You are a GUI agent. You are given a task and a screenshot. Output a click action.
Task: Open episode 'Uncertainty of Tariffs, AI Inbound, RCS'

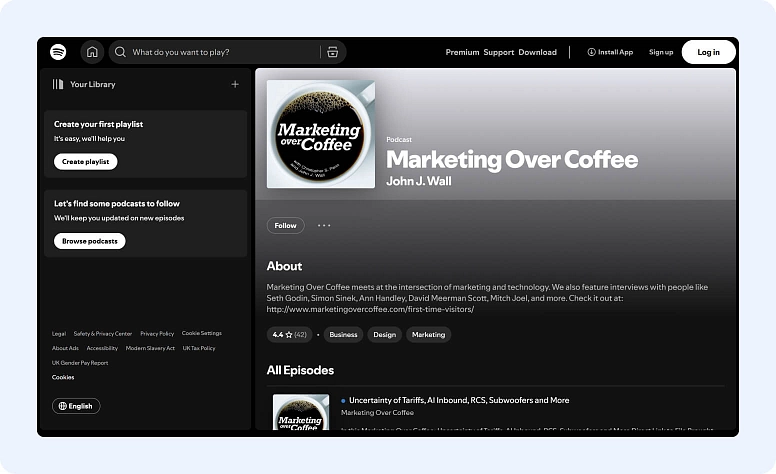(x=459, y=400)
